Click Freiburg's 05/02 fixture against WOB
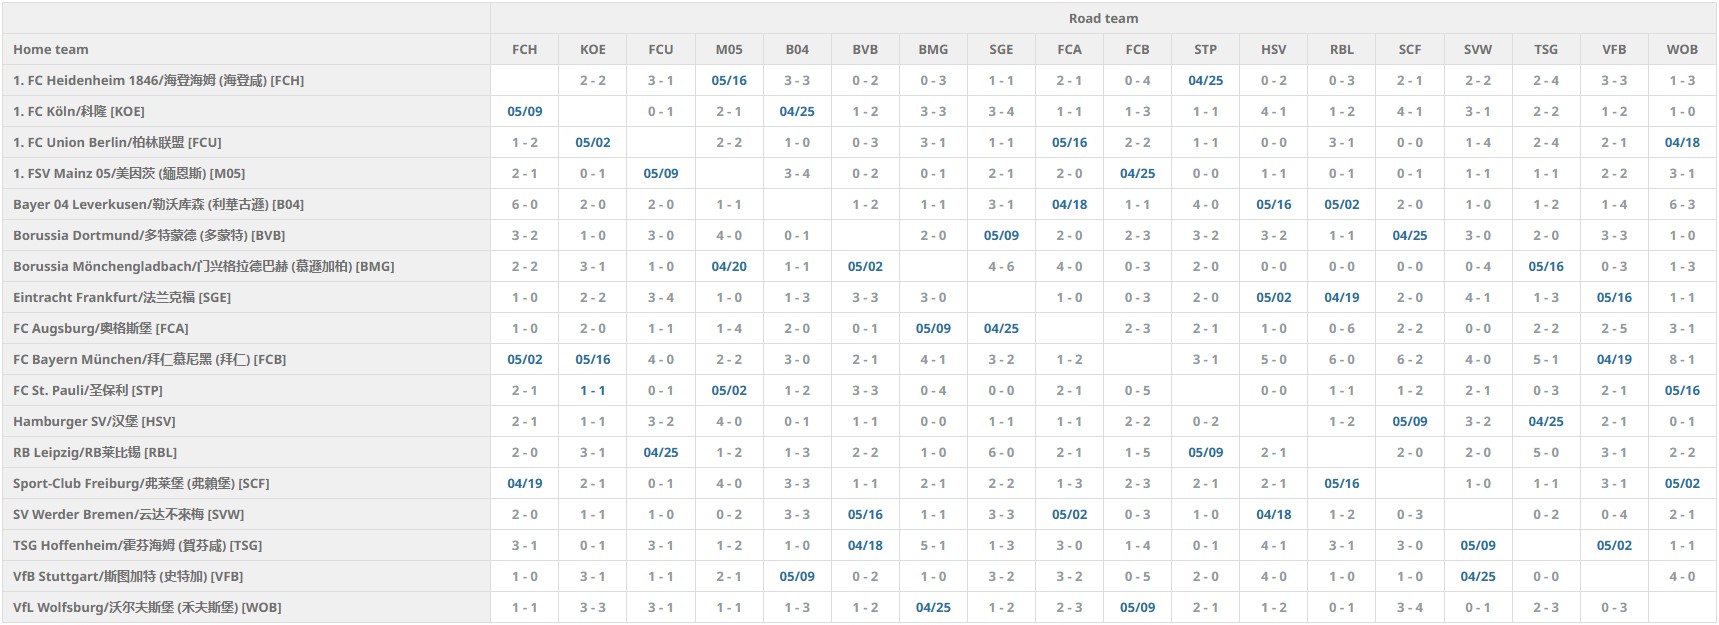Screen dimensions: 1719x625 coord(1681,483)
